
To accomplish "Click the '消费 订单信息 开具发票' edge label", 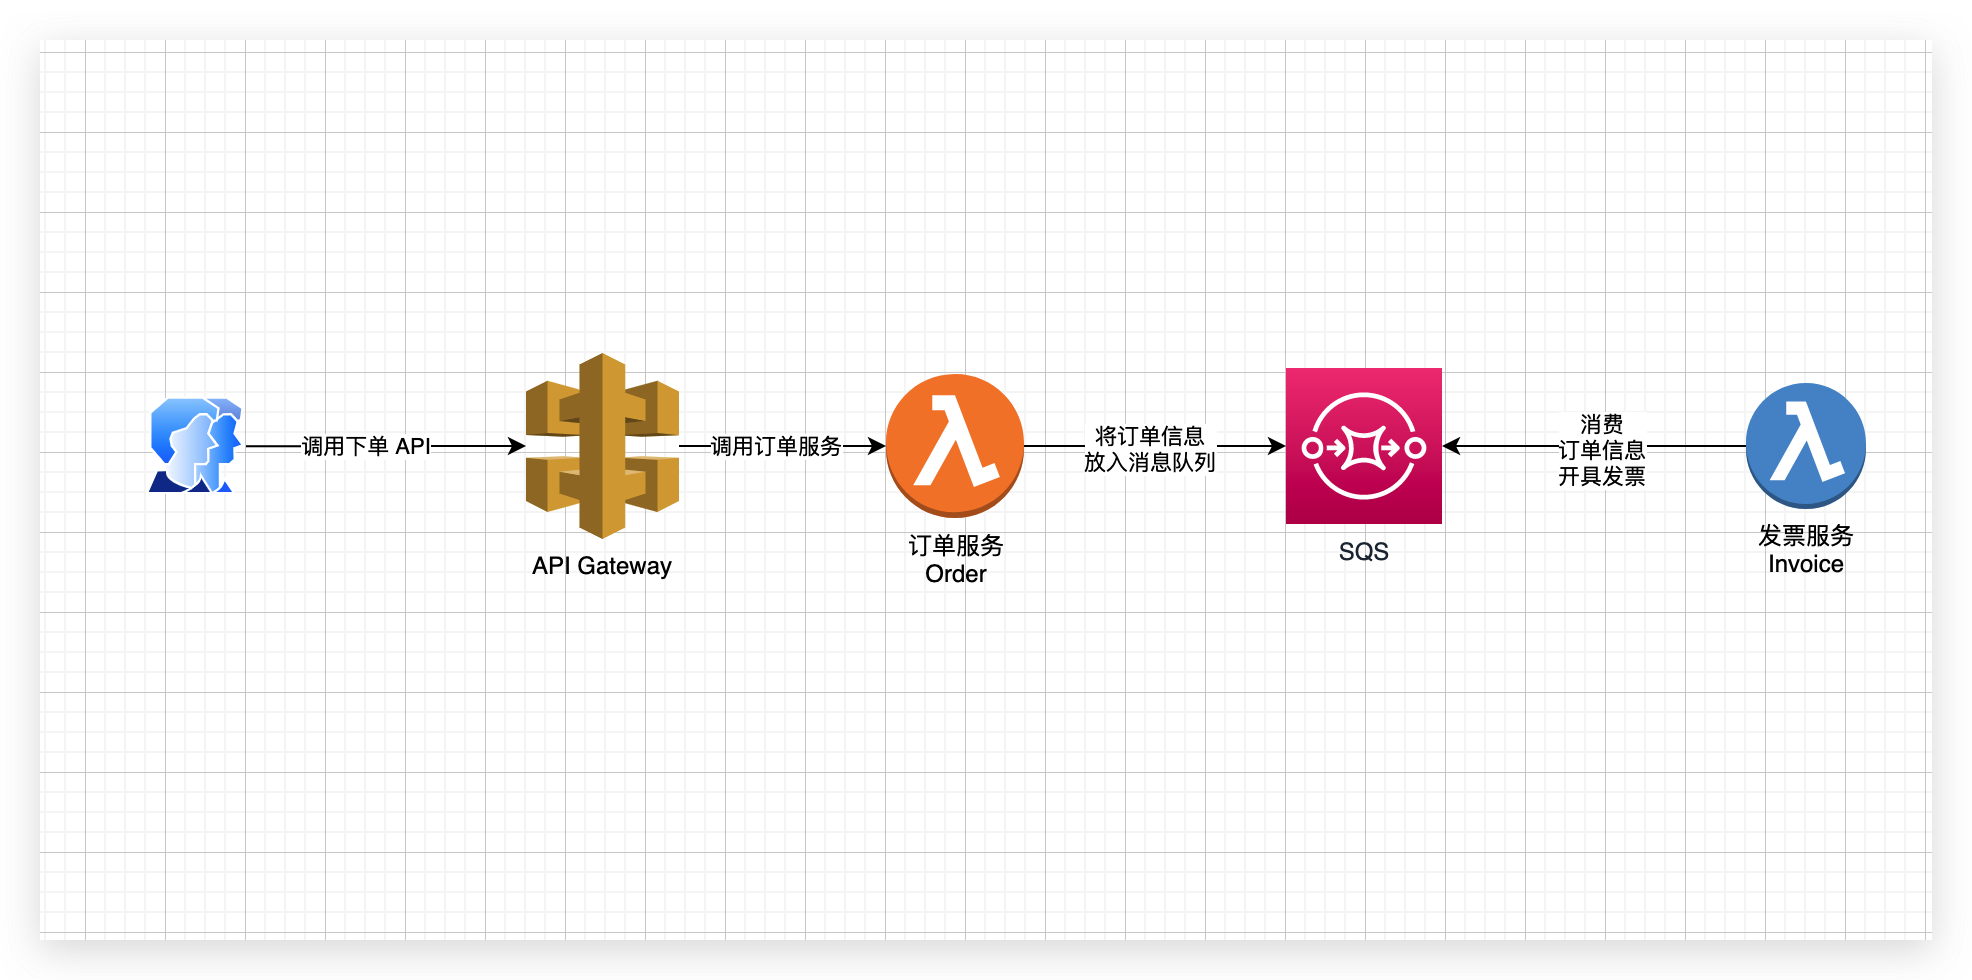I will pos(1602,450).
